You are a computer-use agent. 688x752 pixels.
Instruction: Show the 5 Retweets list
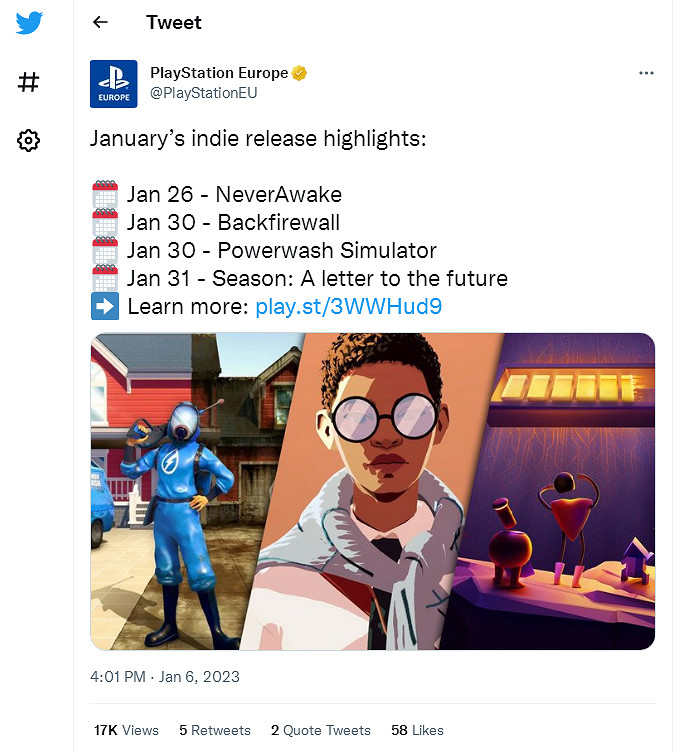click(x=215, y=730)
